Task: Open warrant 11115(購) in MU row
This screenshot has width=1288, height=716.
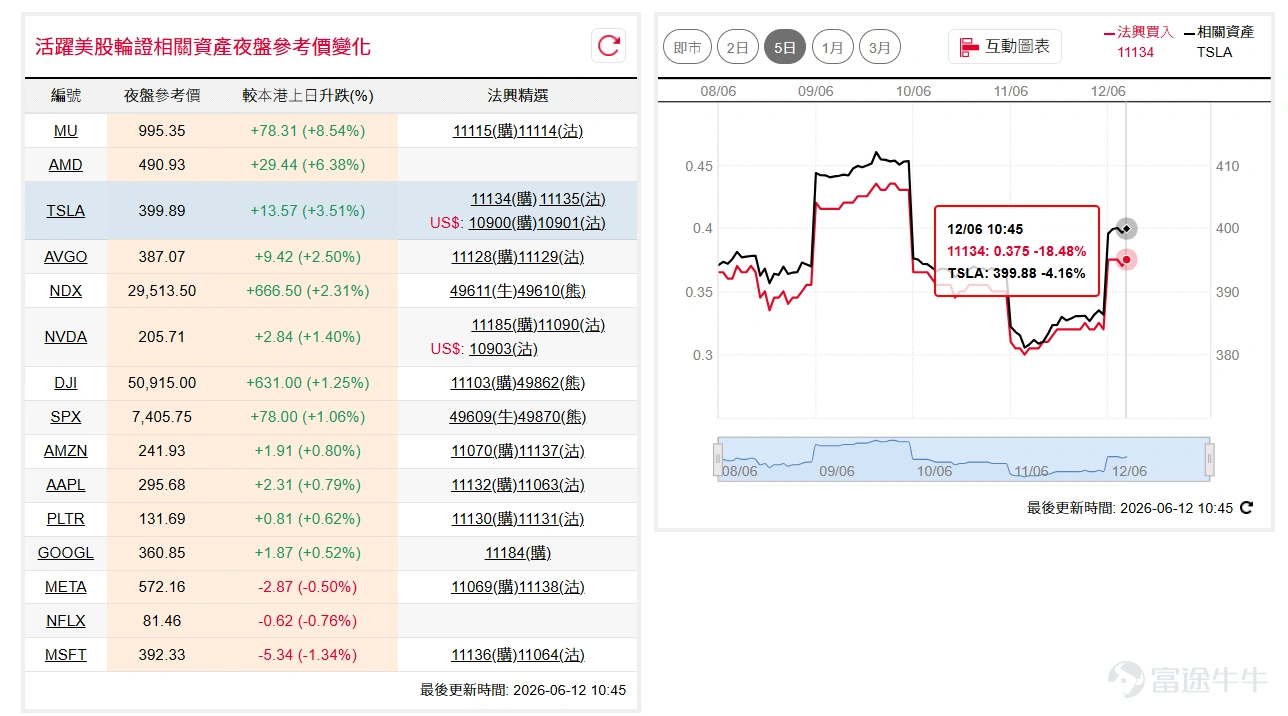Action: click(x=485, y=131)
